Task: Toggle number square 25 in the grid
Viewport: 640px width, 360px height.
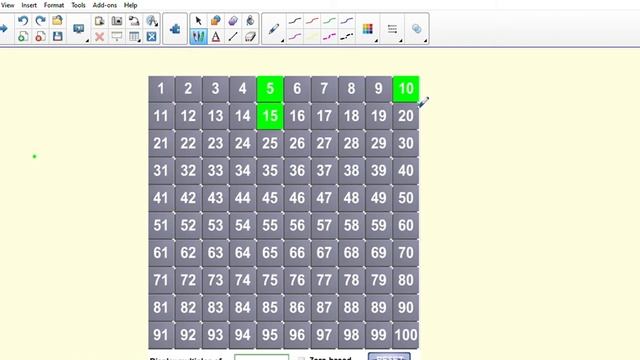Action: (x=270, y=143)
